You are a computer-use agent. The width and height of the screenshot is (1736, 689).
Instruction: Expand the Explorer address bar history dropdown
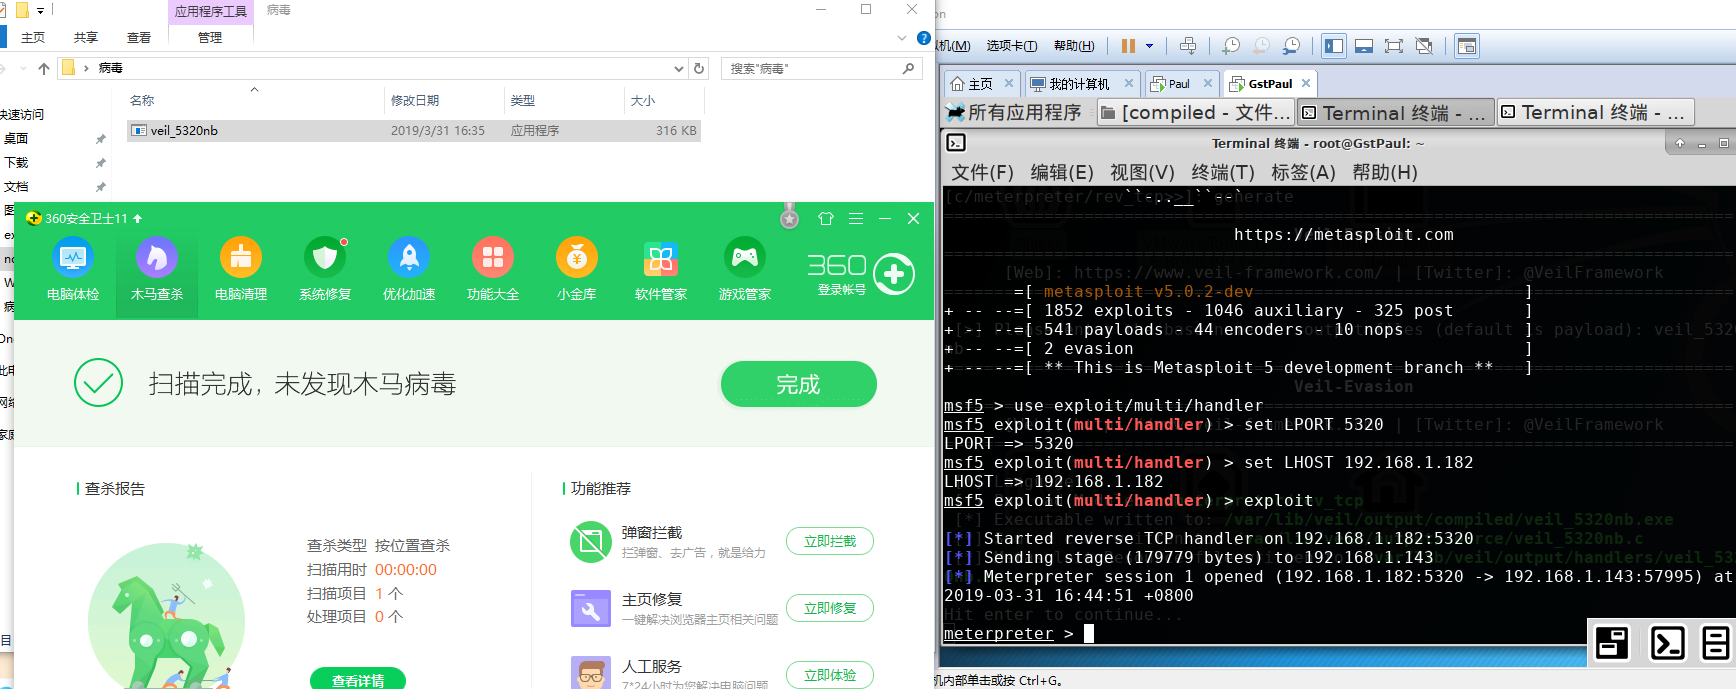click(679, 68)
